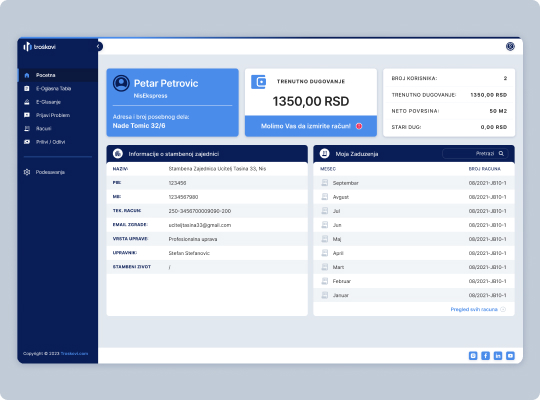This screenshot has height=400, width=540.
Task: Click the address Nade Tomic 32/6
Action: coord(139,126)
